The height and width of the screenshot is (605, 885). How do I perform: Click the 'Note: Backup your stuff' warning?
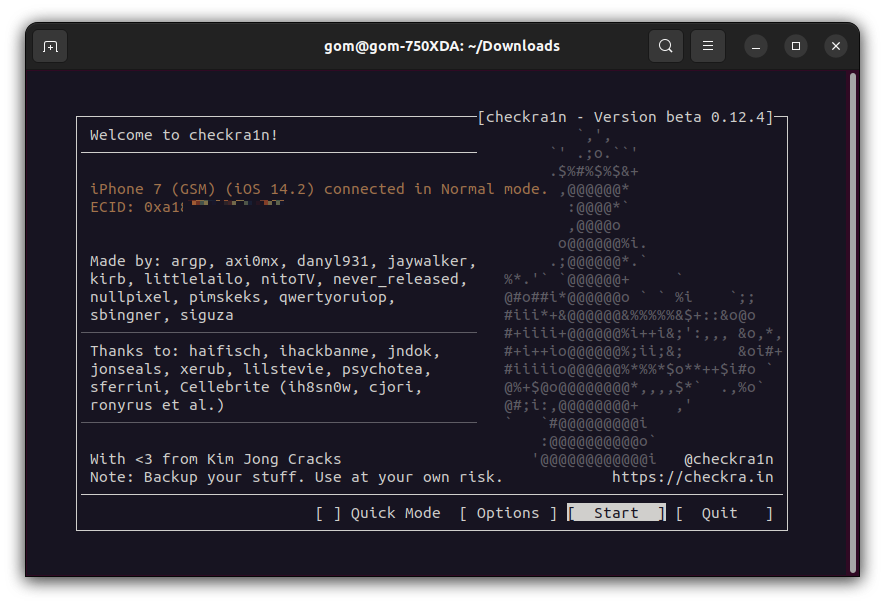click(x=296, y=477)
